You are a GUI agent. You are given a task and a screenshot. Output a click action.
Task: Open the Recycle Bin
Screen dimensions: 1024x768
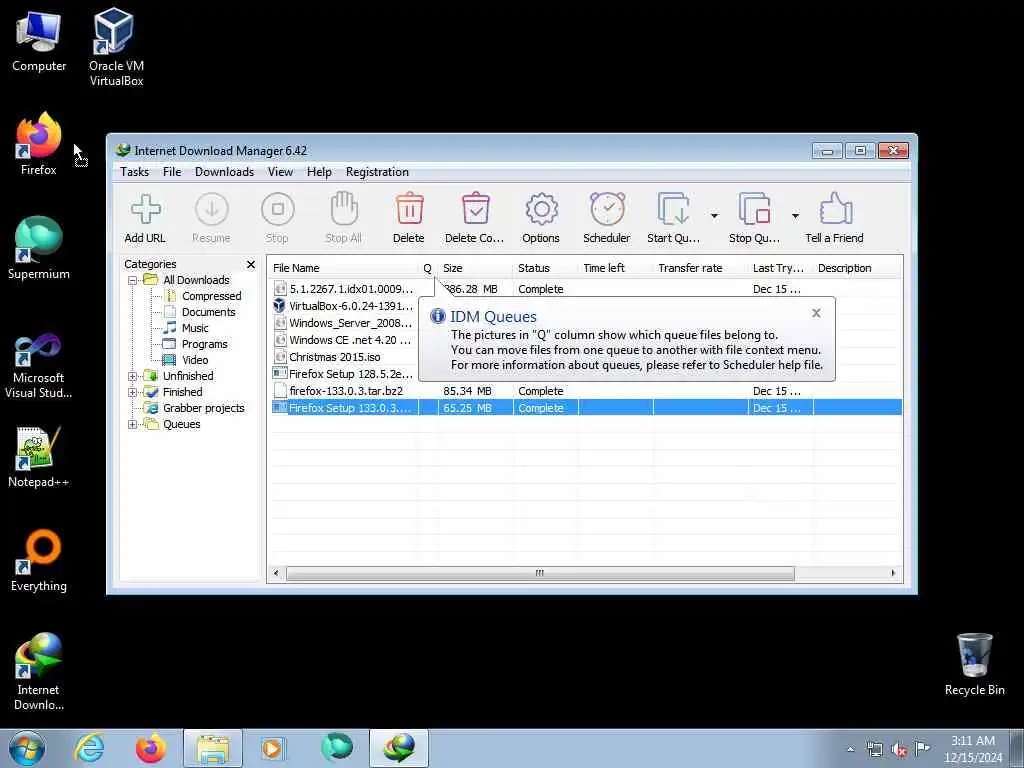(x=974, y=664)
